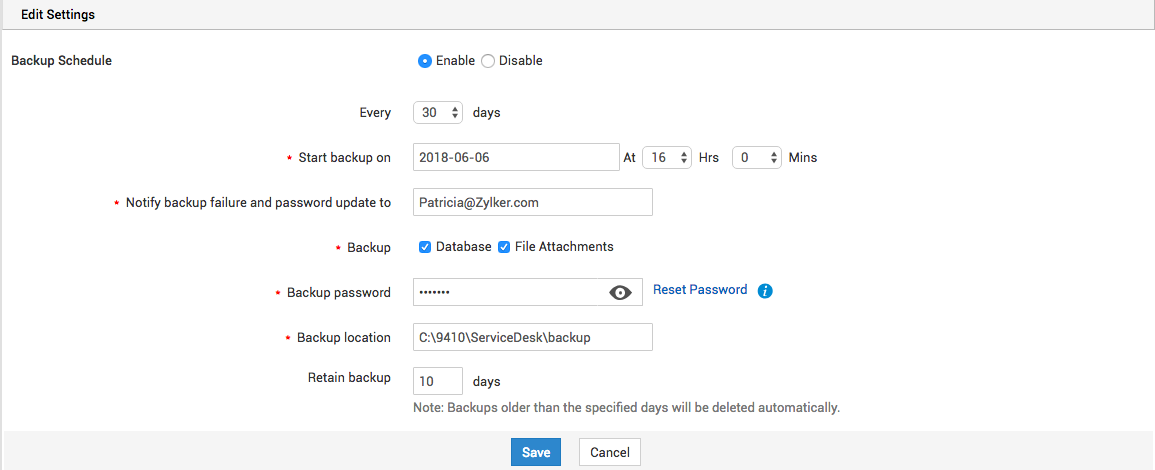The width and height of the screenshot is (1155, 470).
Task: Click the Reset Password link
Action: click(x=701, y=290)
